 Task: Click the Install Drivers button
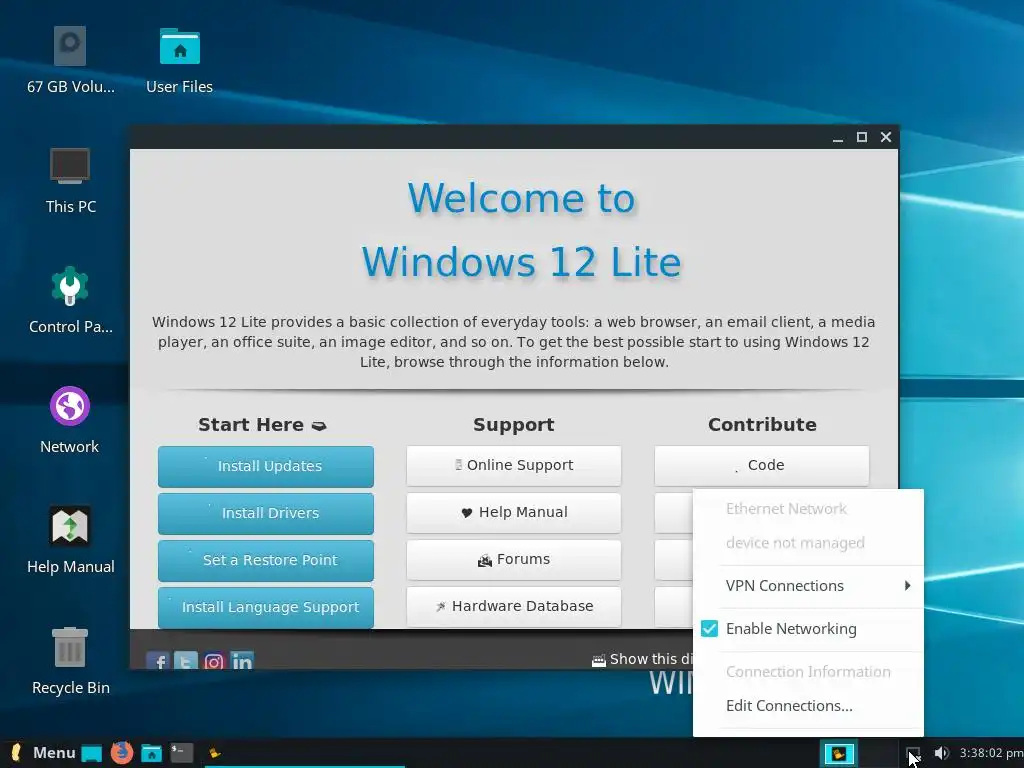click(x=266, y=513)
